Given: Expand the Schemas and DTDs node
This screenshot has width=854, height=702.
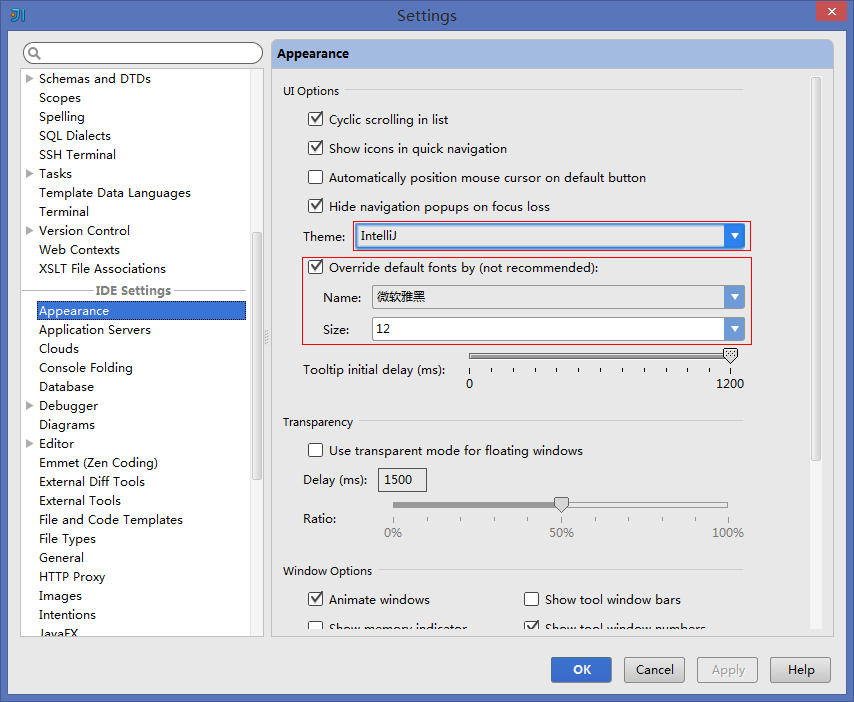Looking at the screenshot, I should (x=29, y=78).
